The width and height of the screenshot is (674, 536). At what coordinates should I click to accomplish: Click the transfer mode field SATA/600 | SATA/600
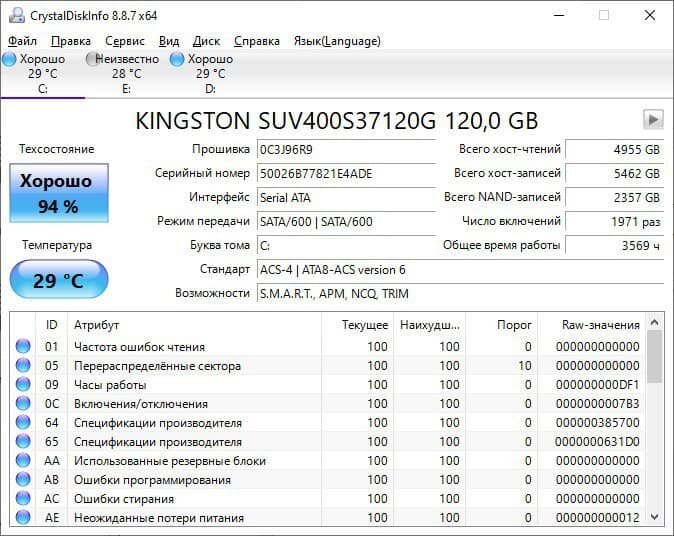(346, 222)
